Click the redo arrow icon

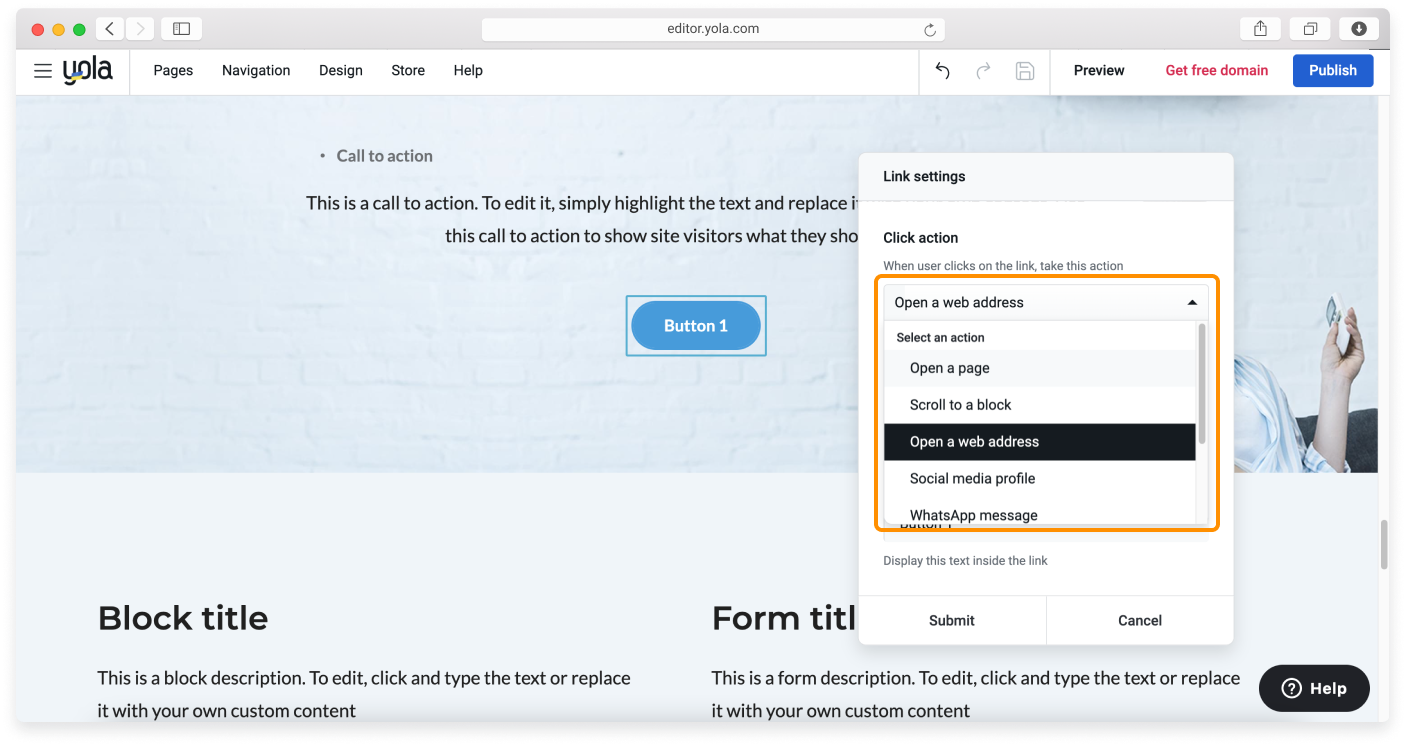pyautogui.click(x=983, y=71)
